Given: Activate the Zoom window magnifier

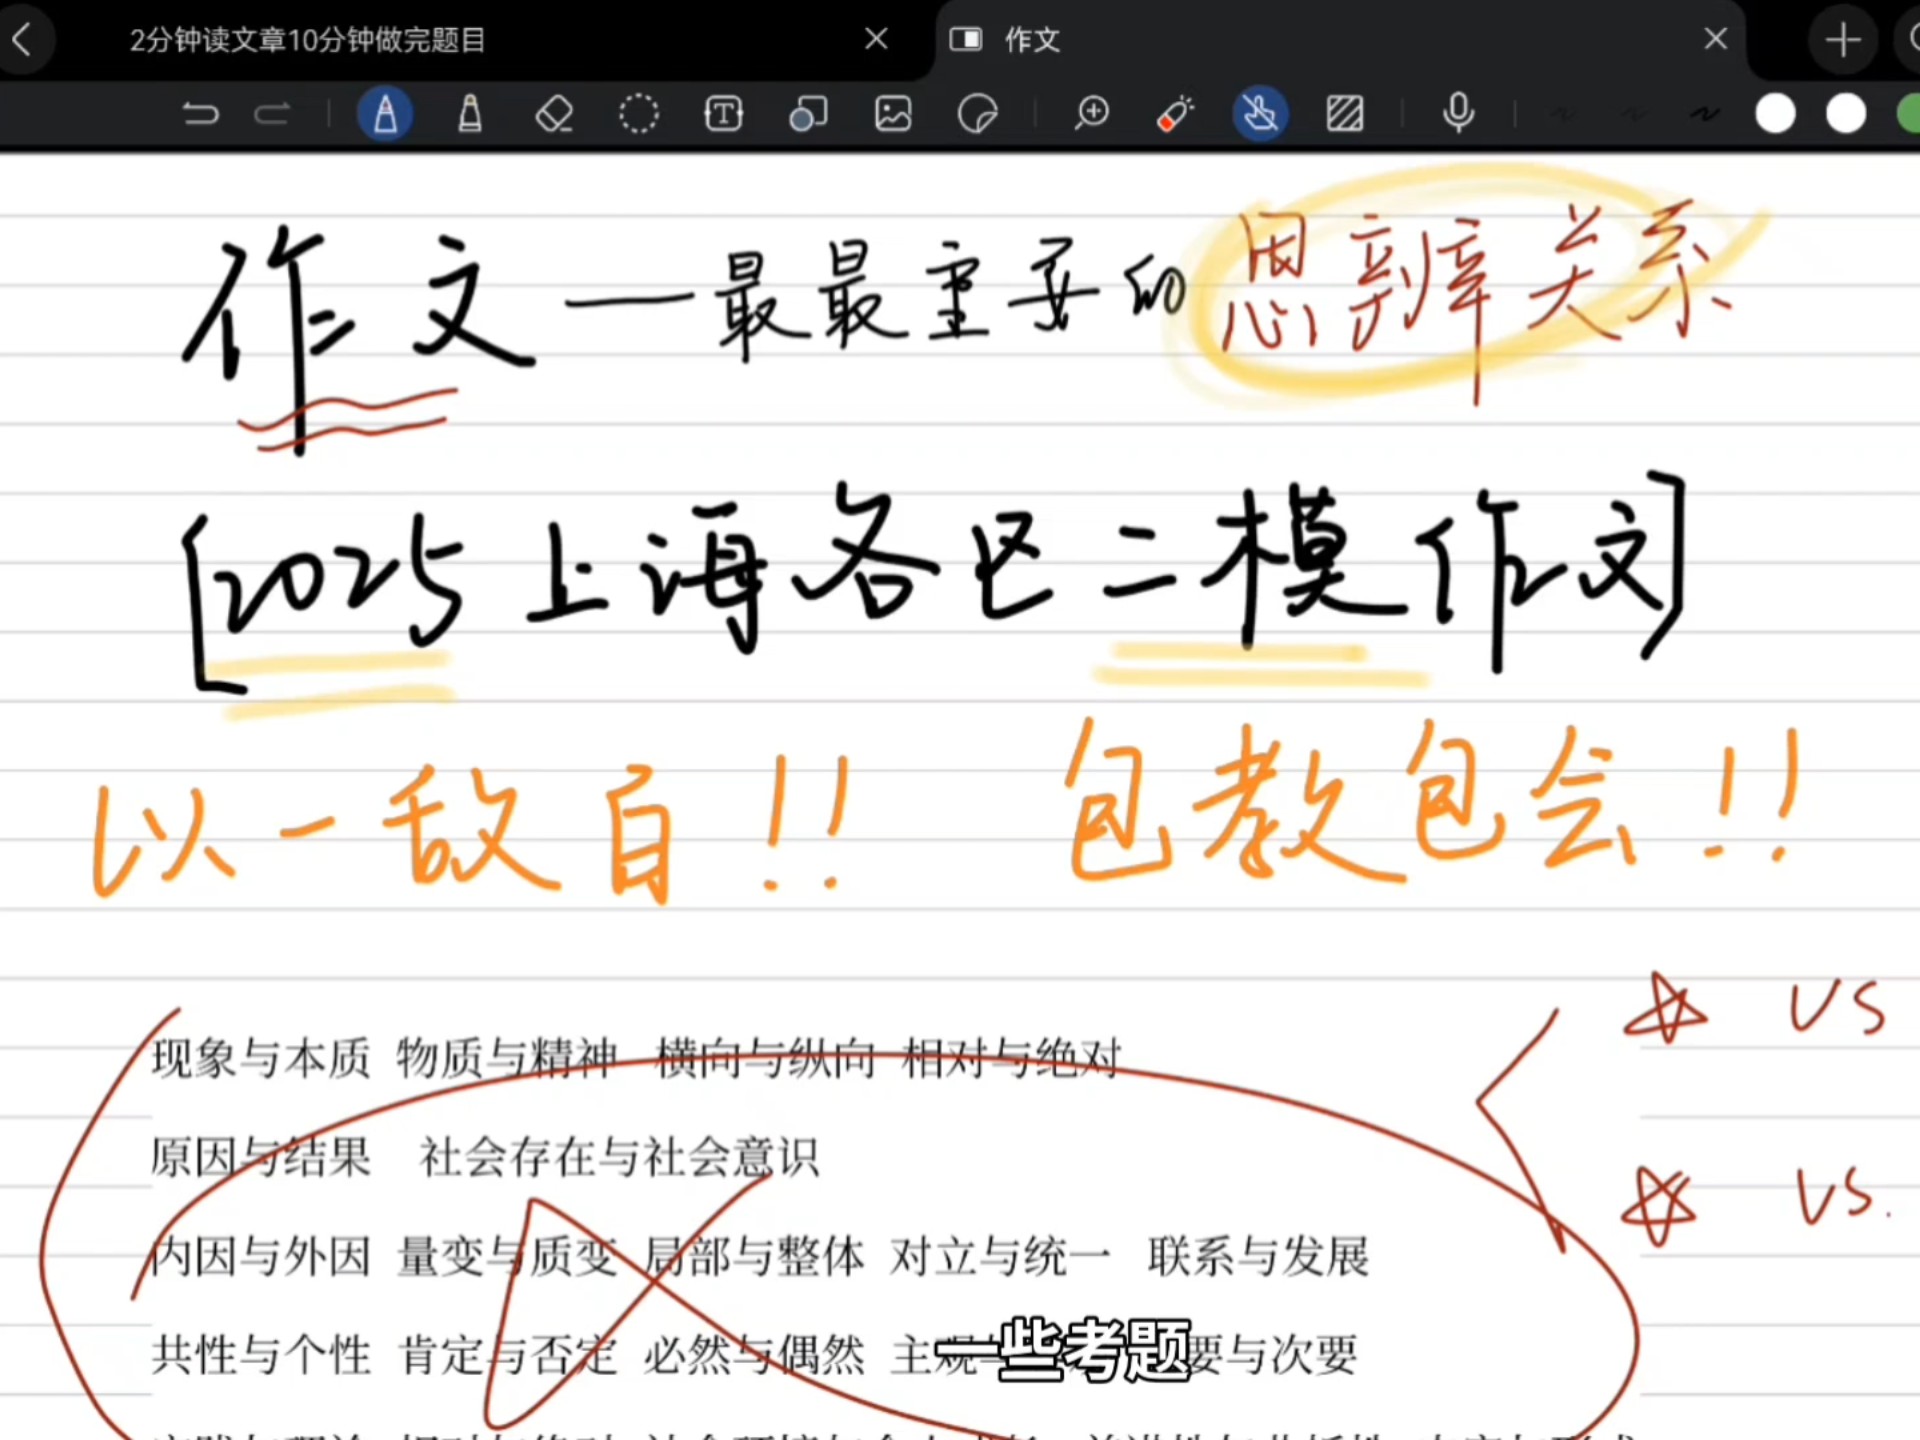Looking at the screenshot, I should click(x=1092, y=113).
